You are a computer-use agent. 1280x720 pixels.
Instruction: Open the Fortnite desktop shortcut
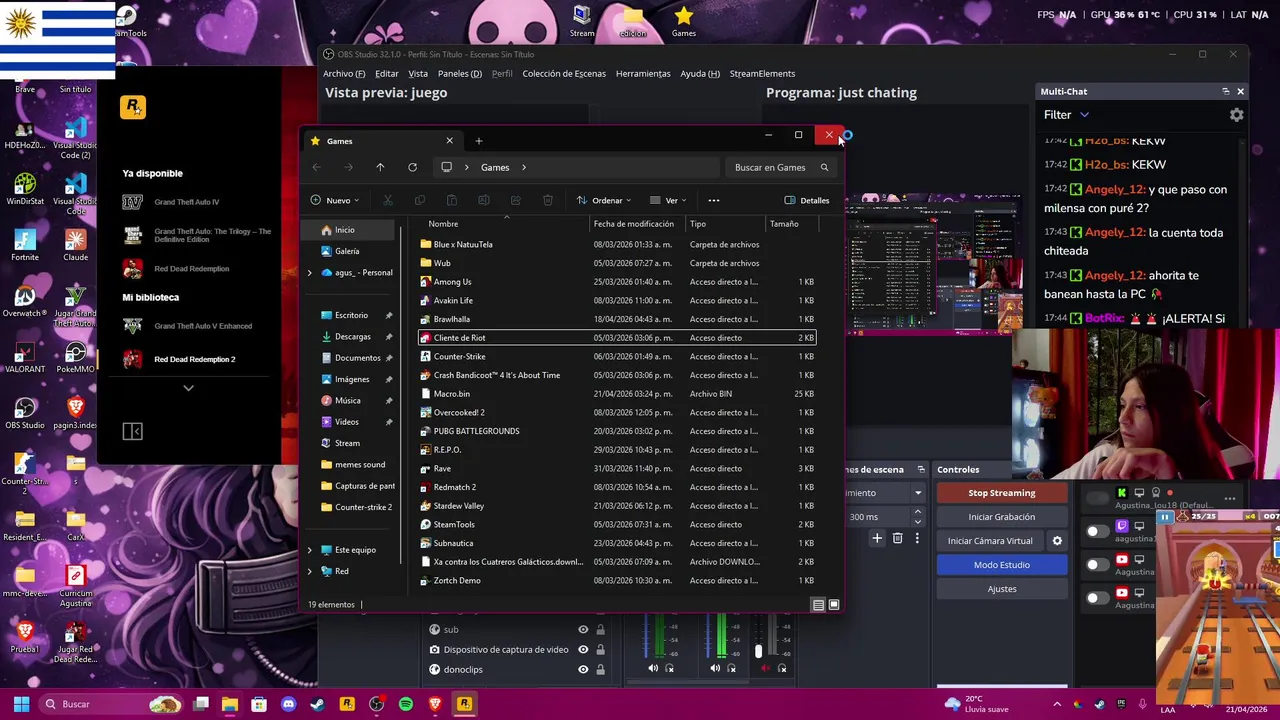25,245
